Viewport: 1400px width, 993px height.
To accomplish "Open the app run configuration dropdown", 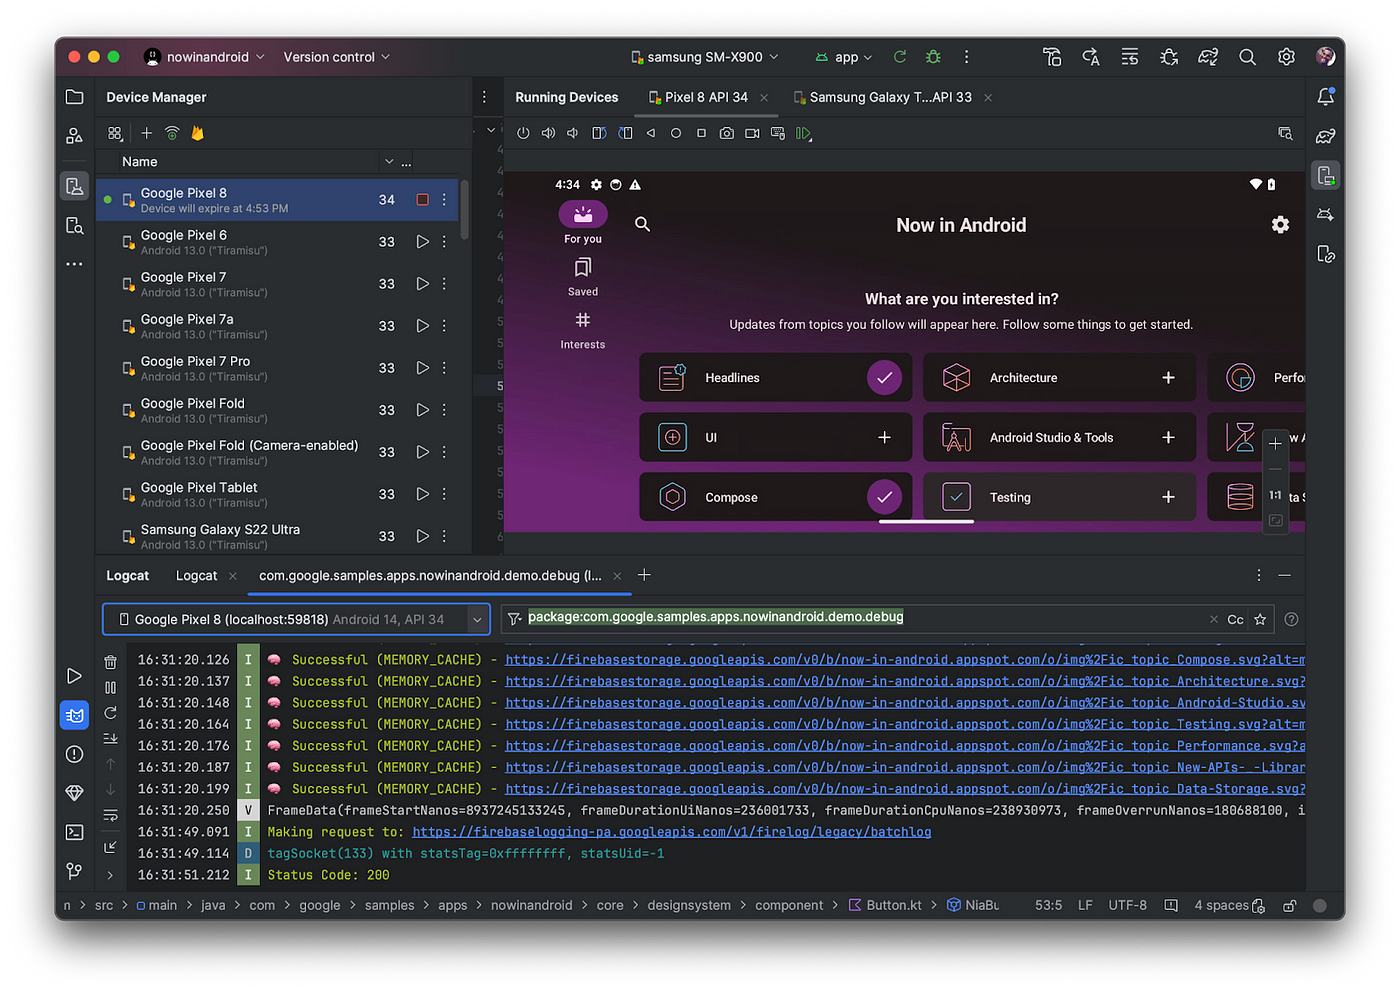I will [x=845, y=57].
